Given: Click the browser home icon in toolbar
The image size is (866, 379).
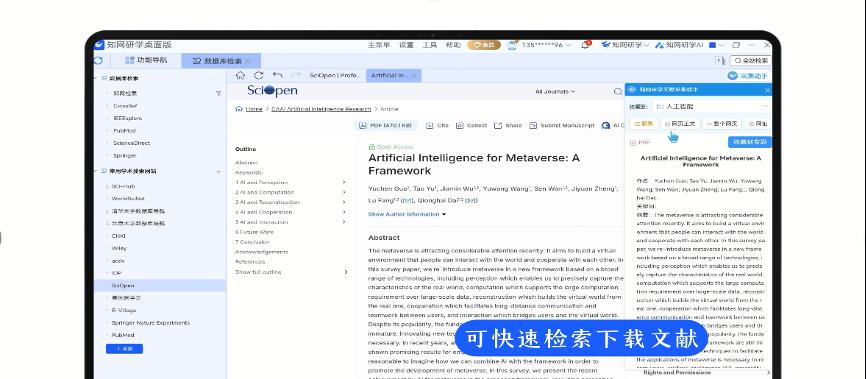Looking at the screenshot, I should click(x=240, y=75).
